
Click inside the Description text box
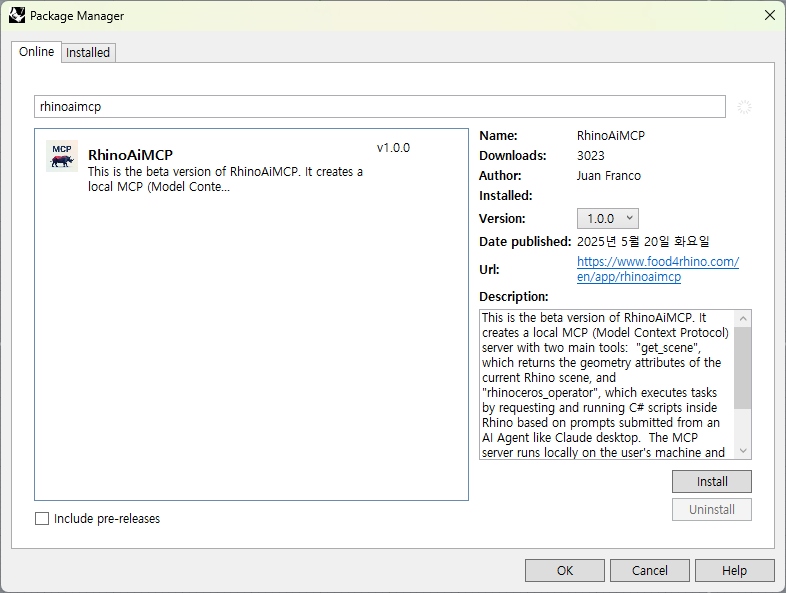[607, 384]
